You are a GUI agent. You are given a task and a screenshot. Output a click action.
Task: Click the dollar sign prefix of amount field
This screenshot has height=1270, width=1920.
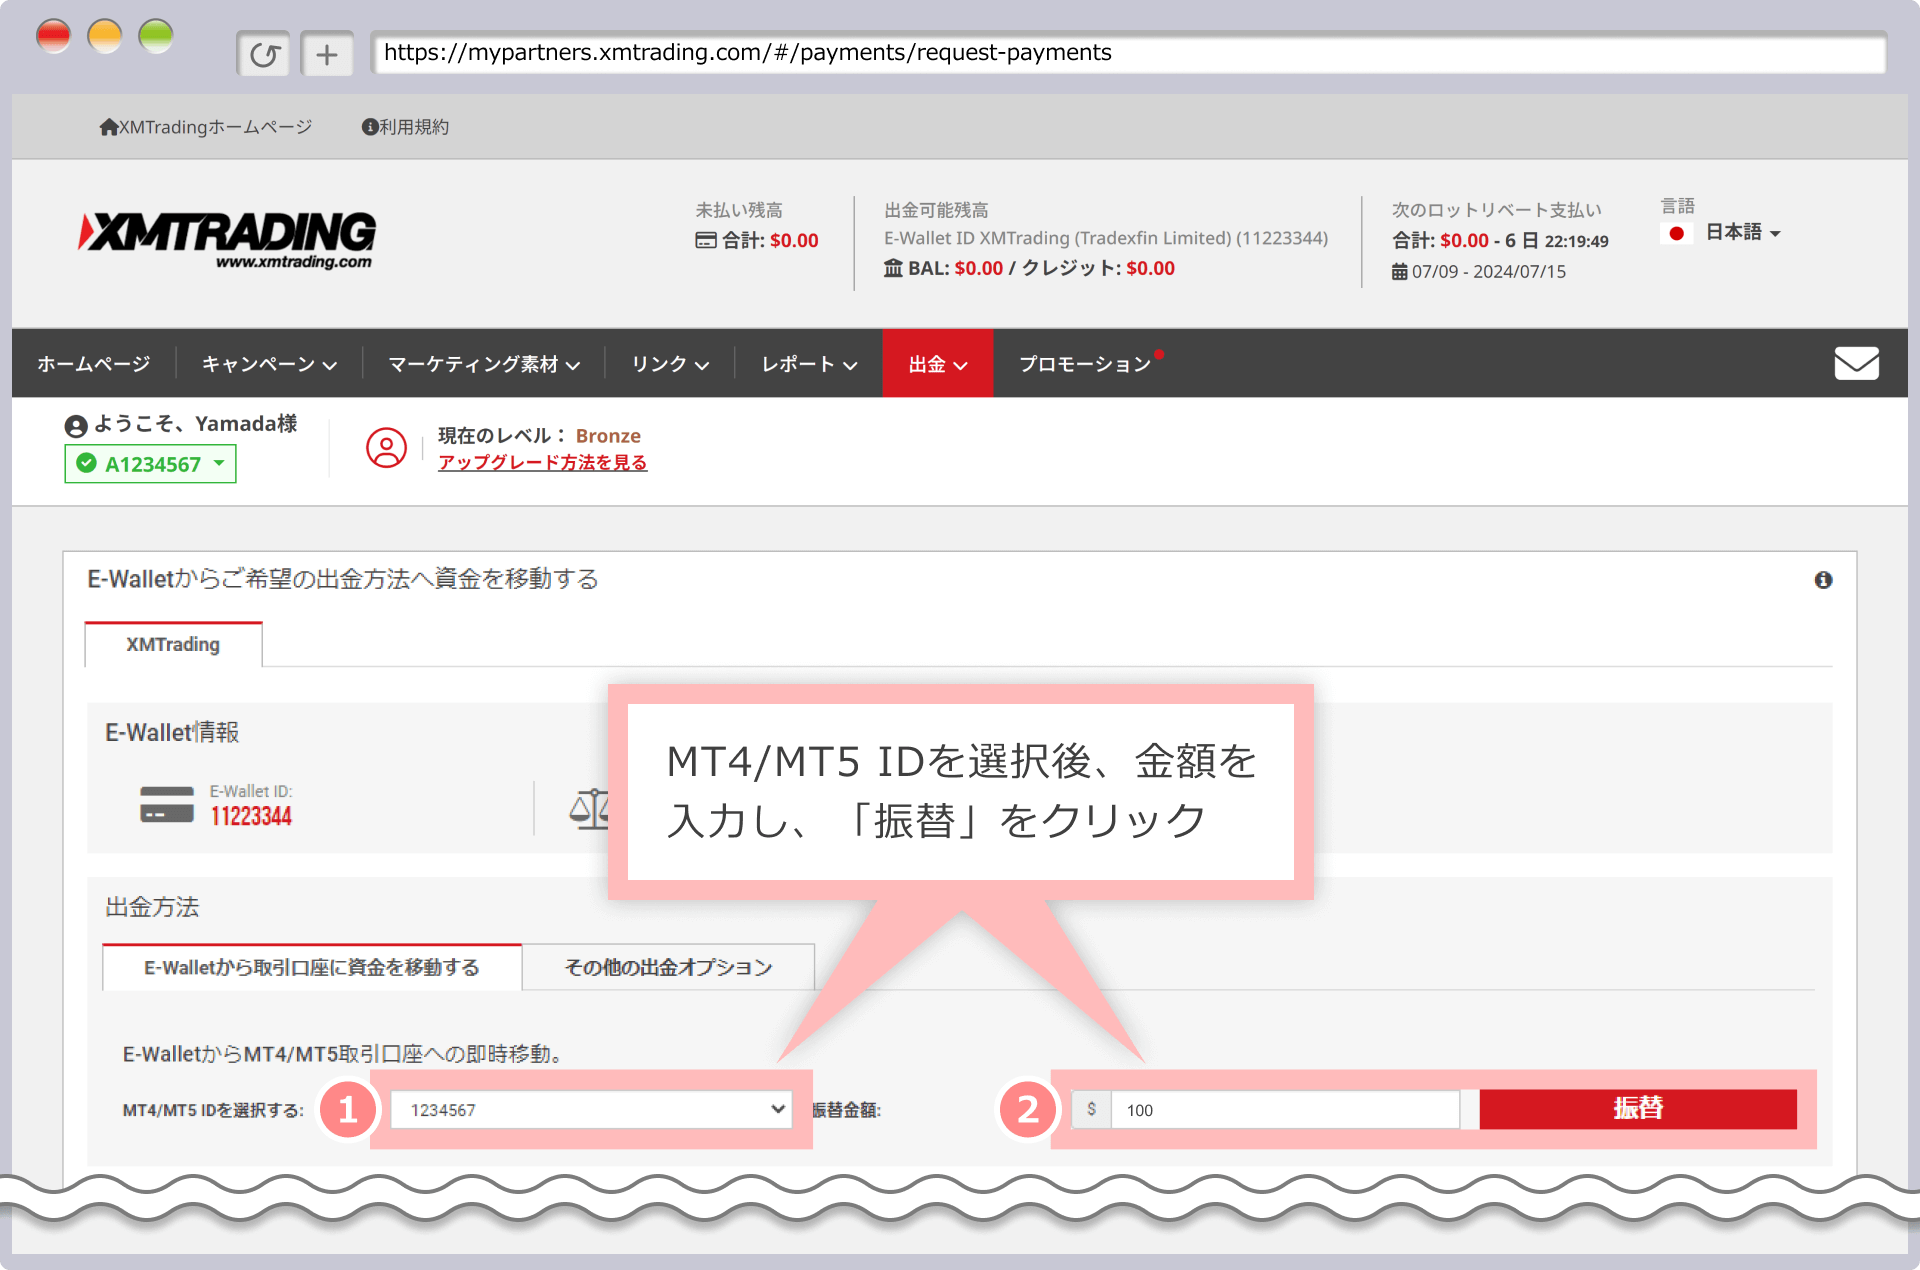click(1091, 1110)
